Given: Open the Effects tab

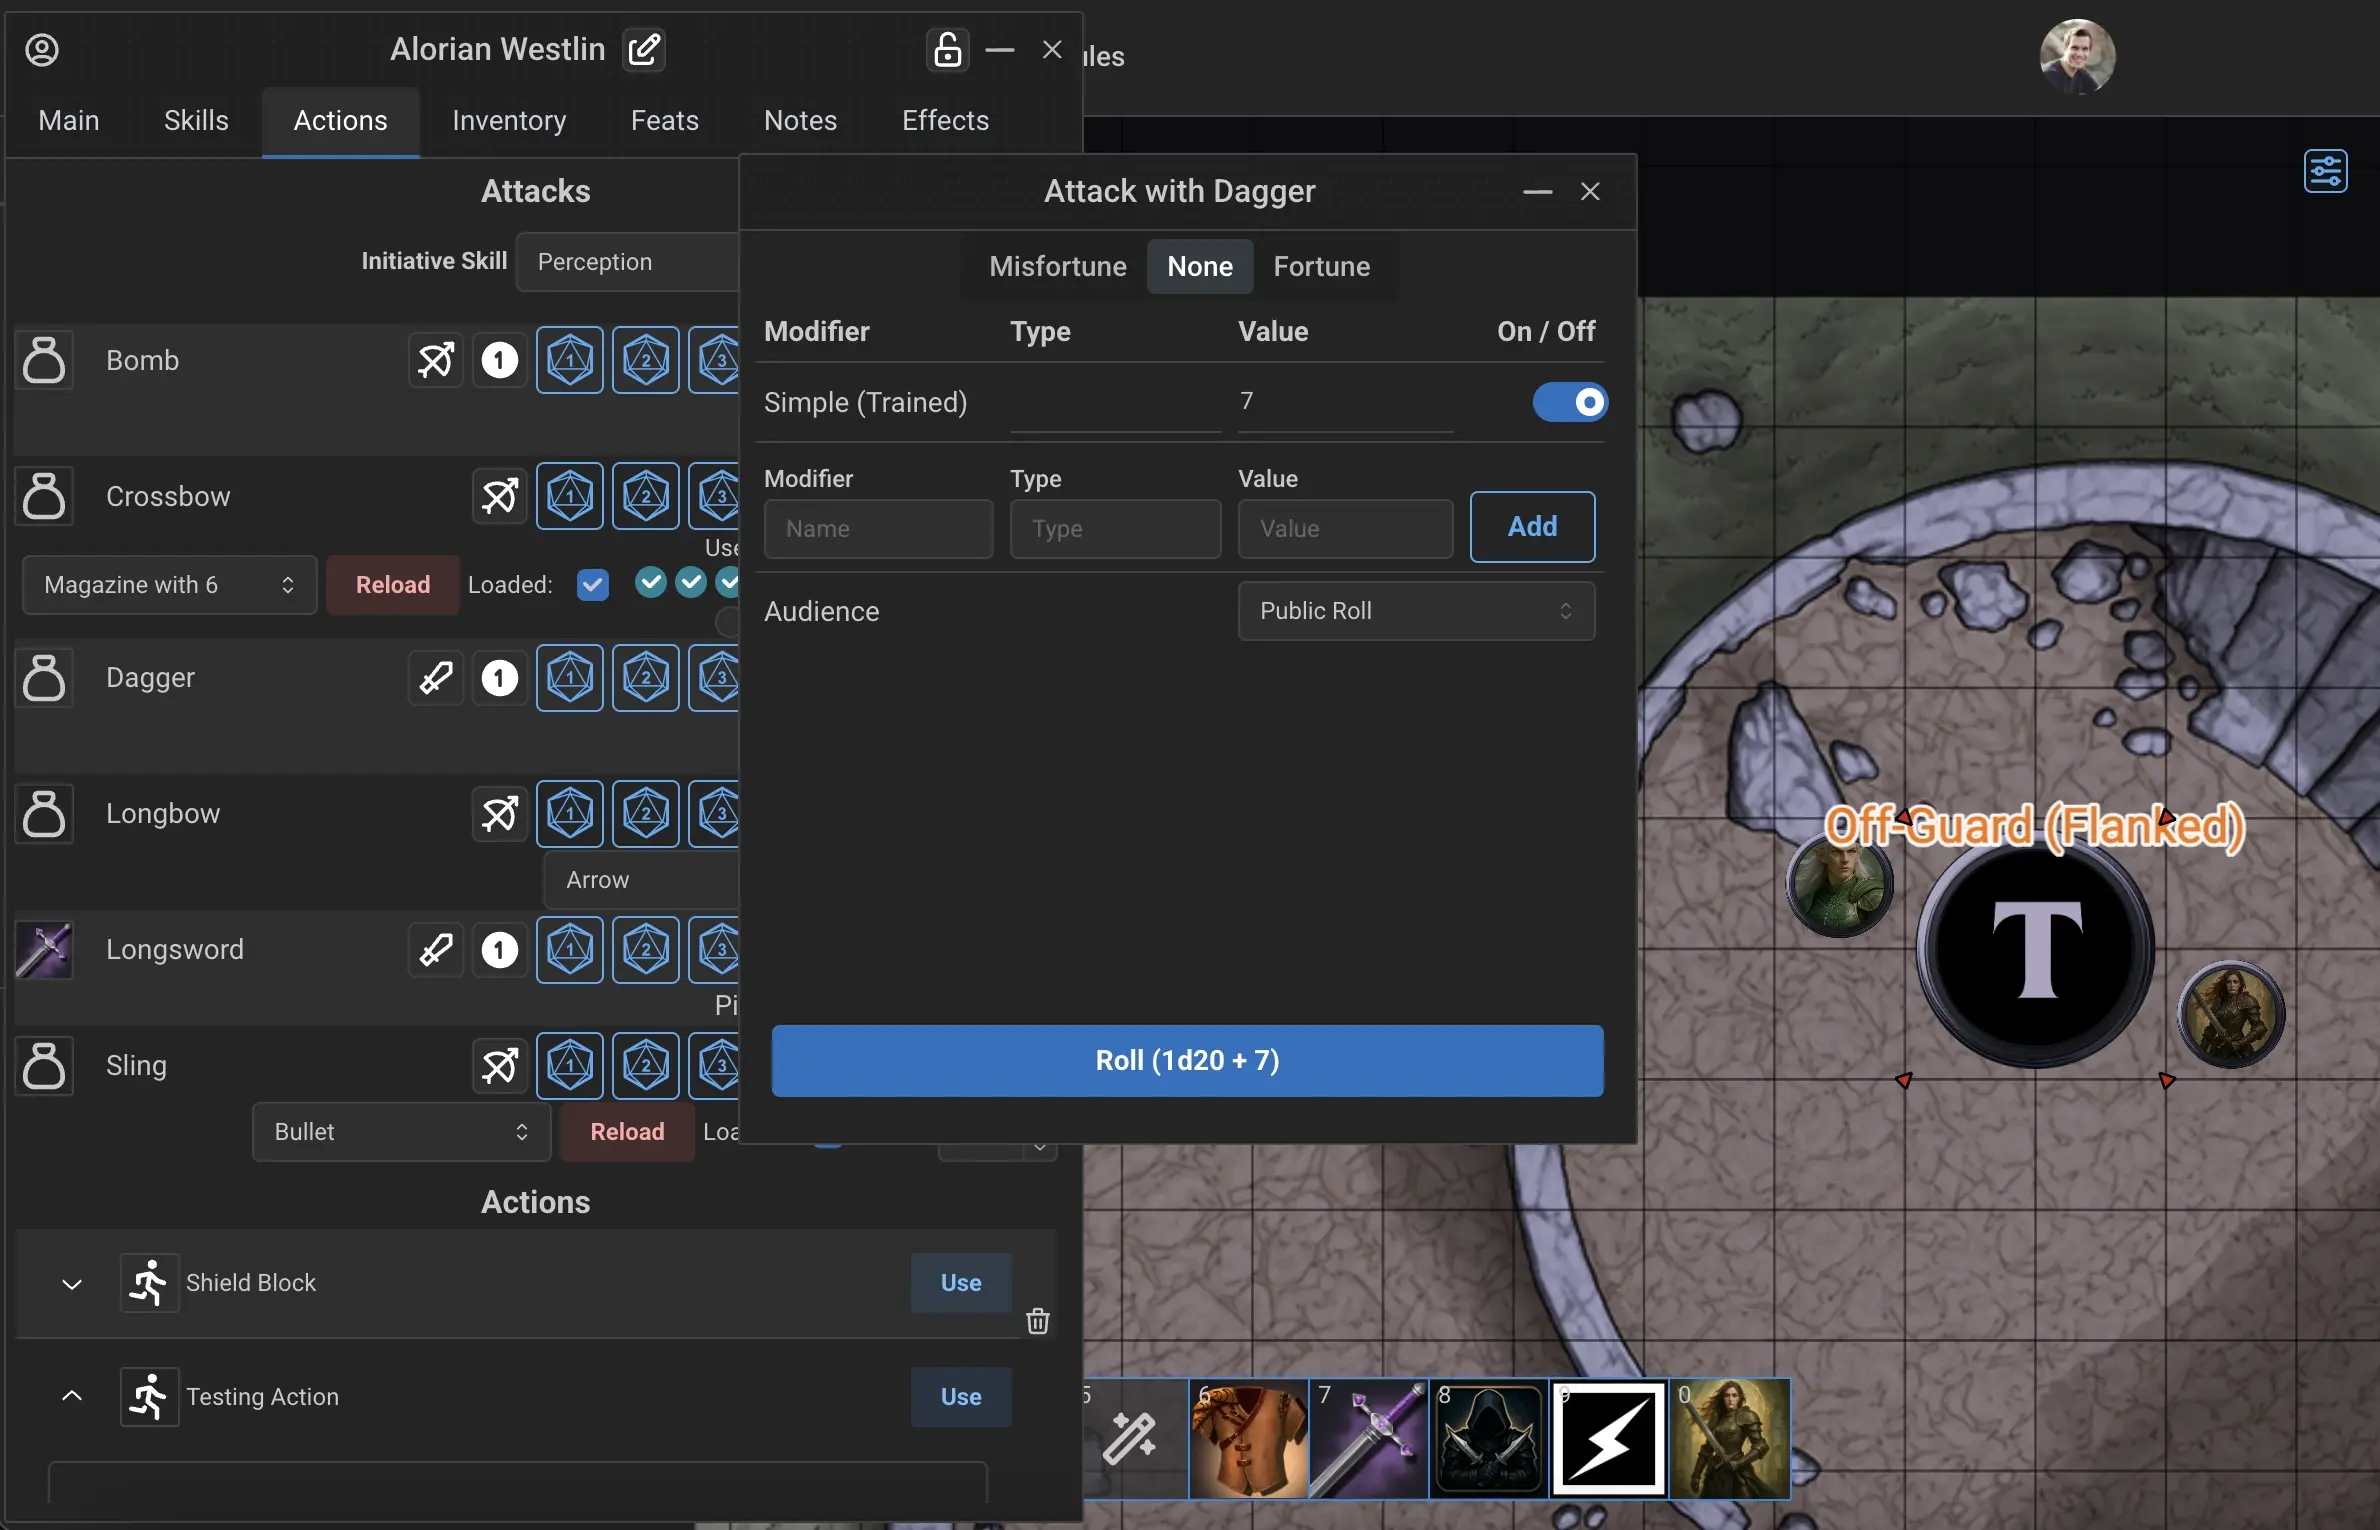Looking at the screenshot, I should [943, 120].
